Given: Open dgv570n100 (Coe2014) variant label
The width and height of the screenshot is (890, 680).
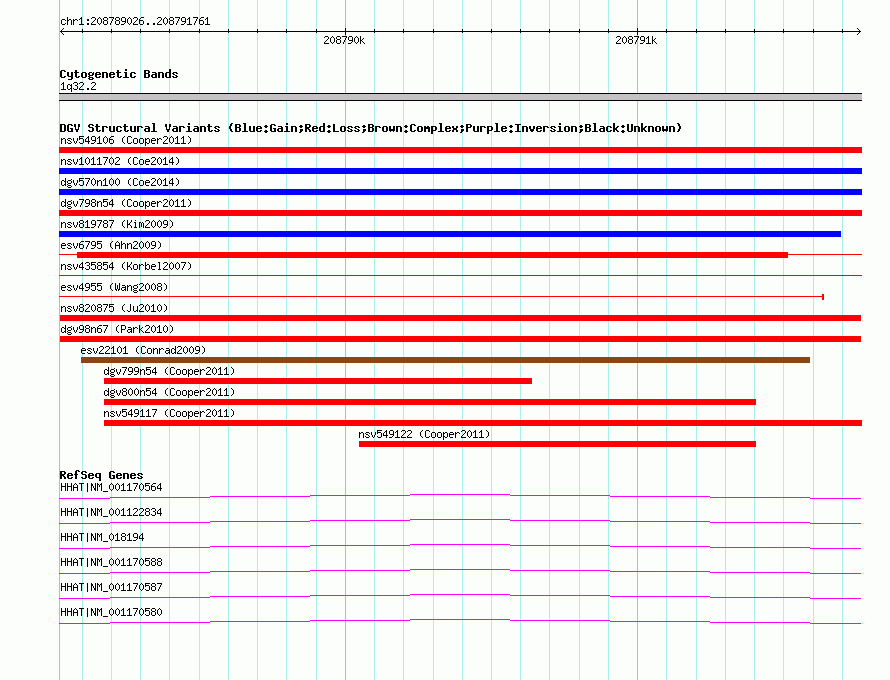Looking at the screenshot, I should pyautogui.click(x=120, y=182).
